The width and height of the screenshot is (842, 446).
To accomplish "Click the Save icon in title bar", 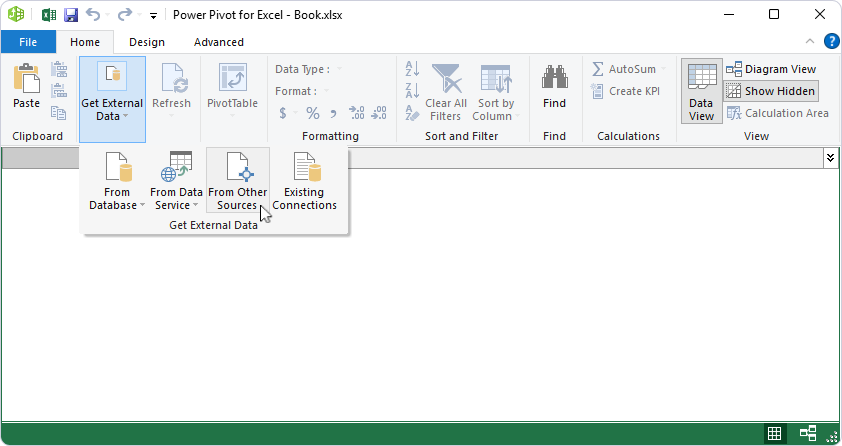I will (x=71, y=14).
